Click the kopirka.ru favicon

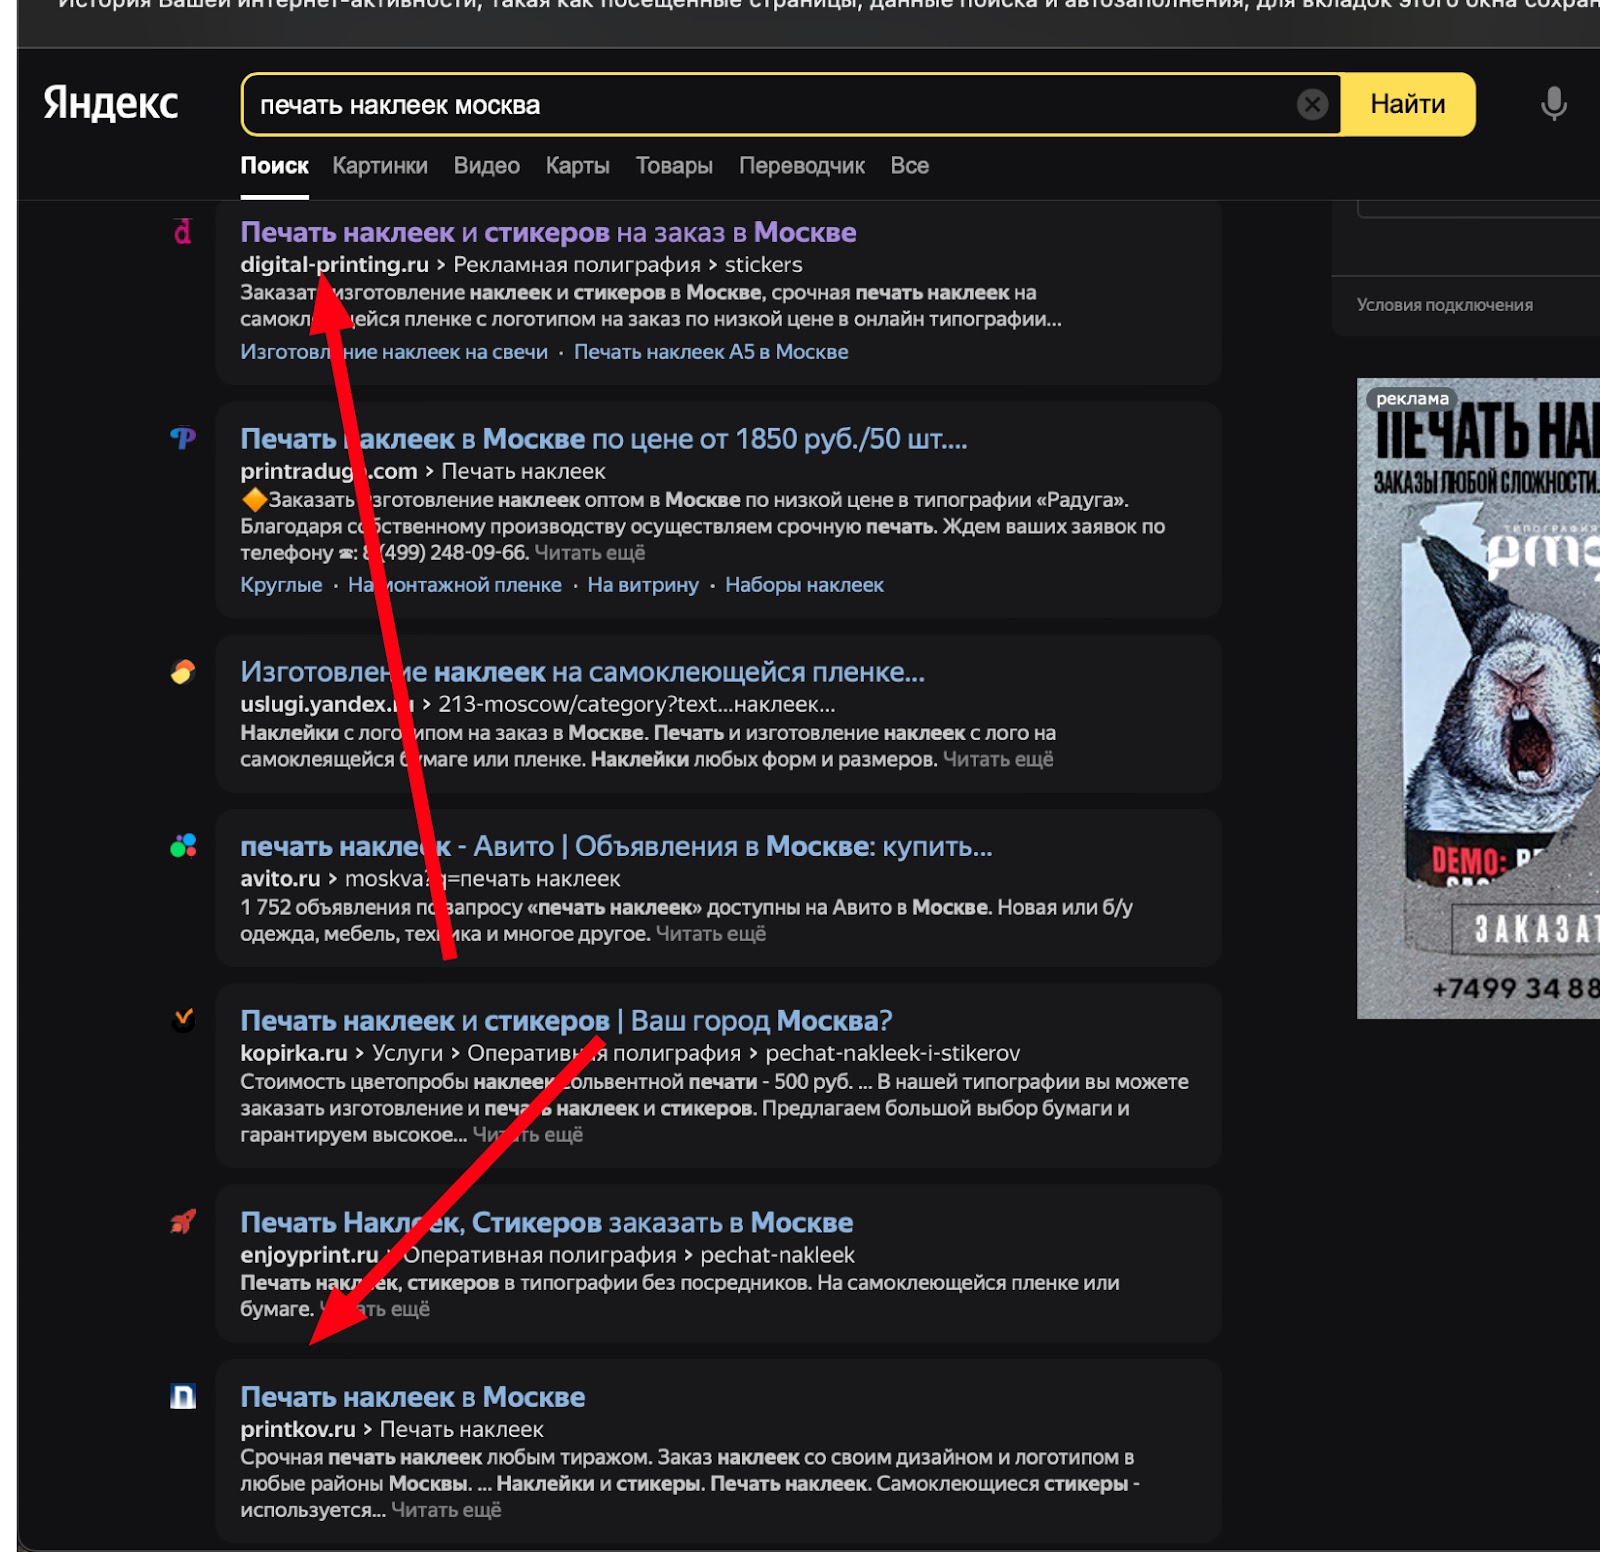[183, 1020]
